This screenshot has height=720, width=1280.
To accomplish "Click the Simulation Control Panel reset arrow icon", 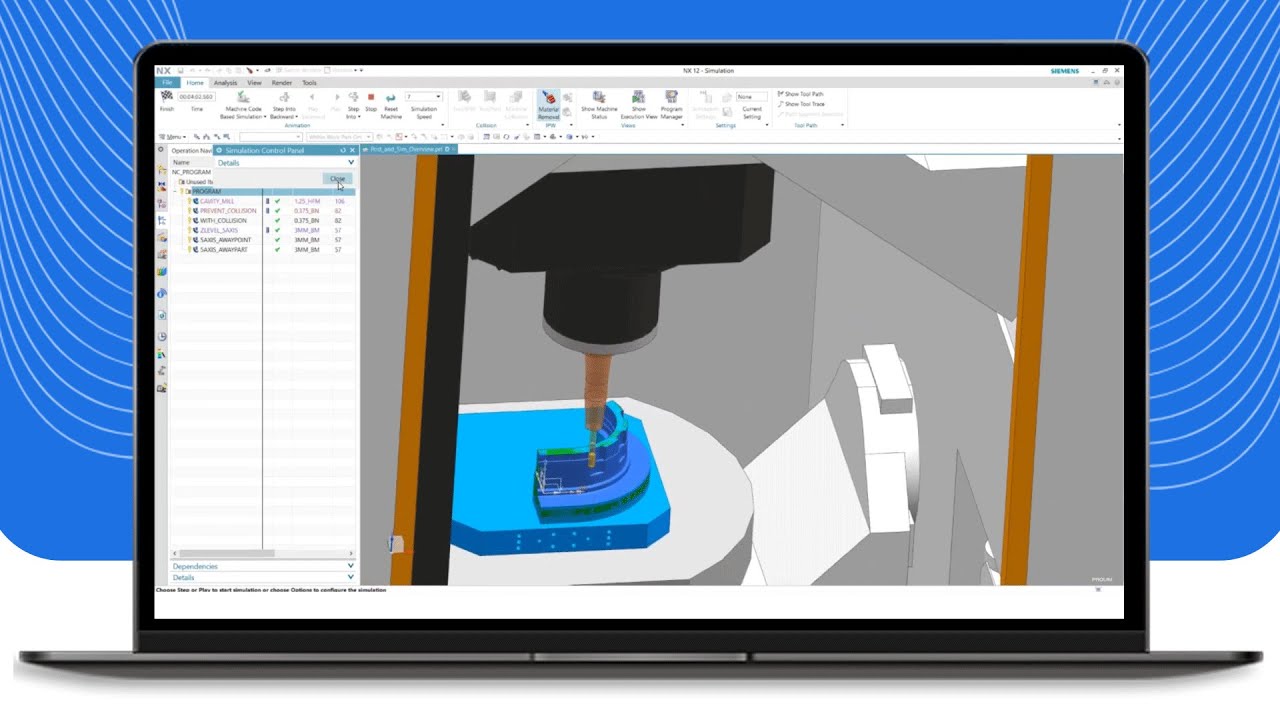I will (342, 150).
